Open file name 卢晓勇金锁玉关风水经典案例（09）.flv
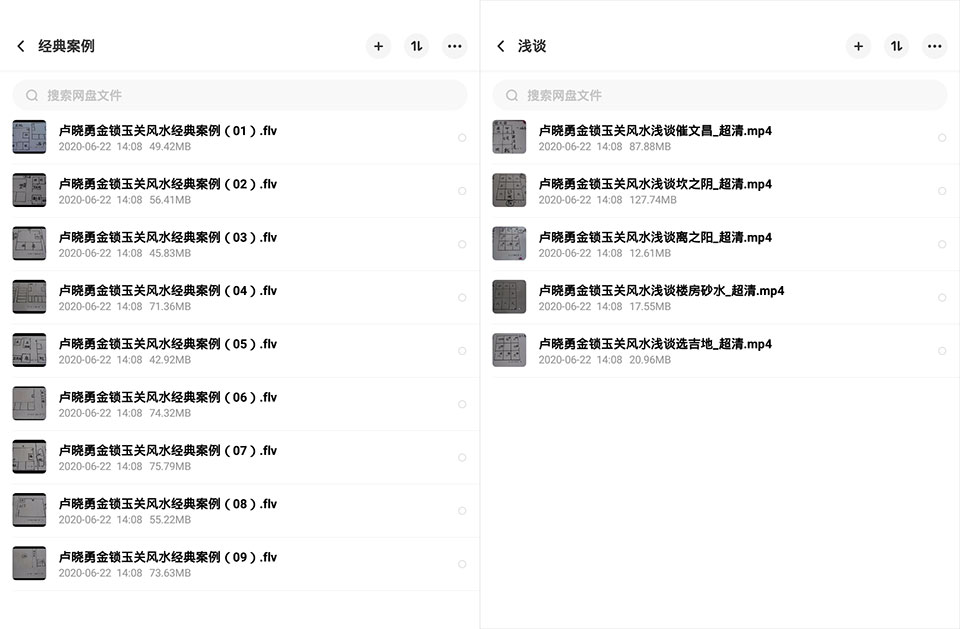The height and width of the screenshot is (629, 960). [x=168, y=557]
